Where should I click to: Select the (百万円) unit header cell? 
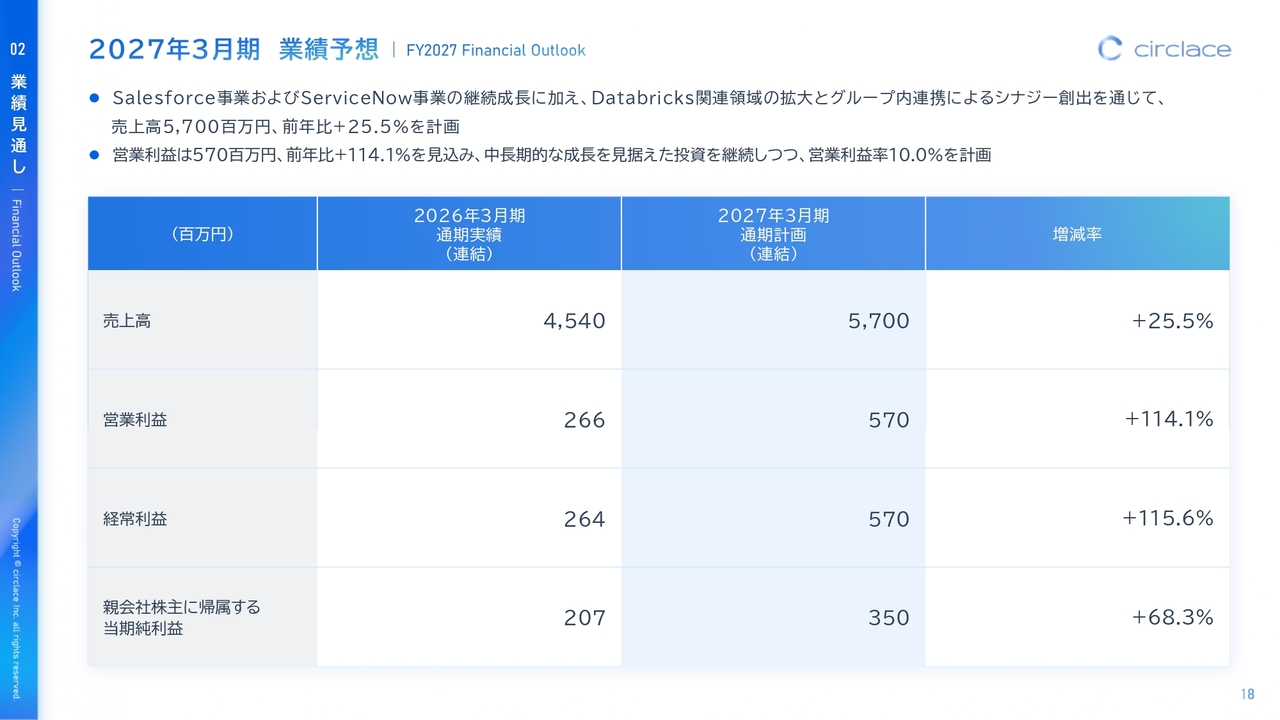pyautogui.click(x=202, y=234)
